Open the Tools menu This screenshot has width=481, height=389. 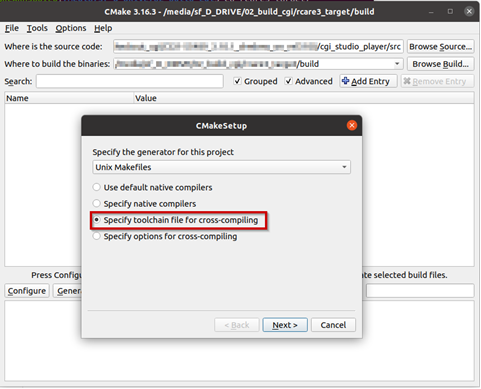click(x=37, y=28)
